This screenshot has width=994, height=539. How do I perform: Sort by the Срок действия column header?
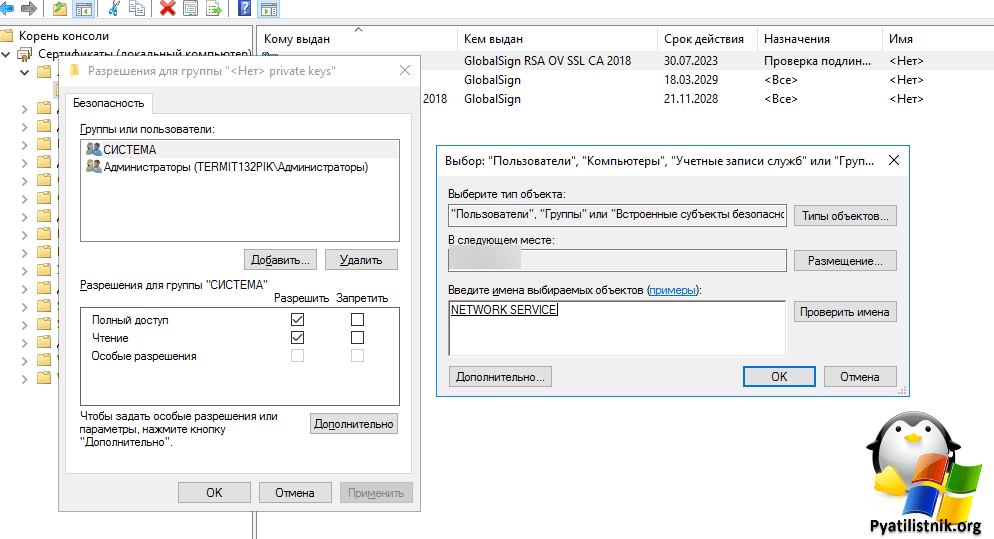pos(703,39)
